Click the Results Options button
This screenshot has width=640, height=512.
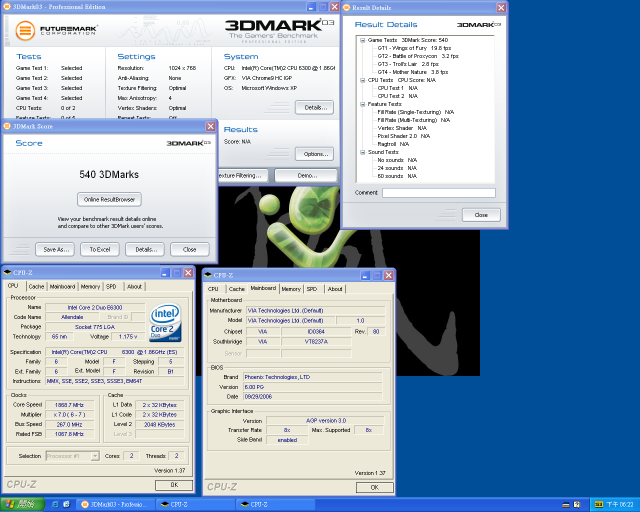pyautogui.click(x=314, y=154)
